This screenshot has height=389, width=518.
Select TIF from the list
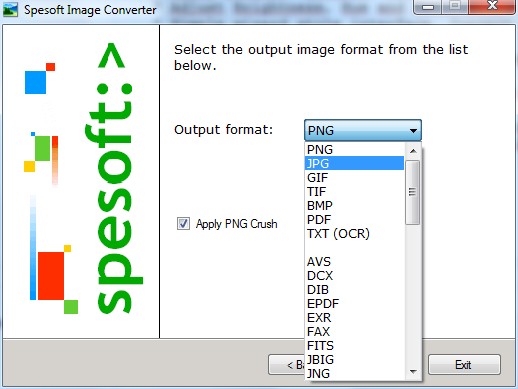click(355, 191)
